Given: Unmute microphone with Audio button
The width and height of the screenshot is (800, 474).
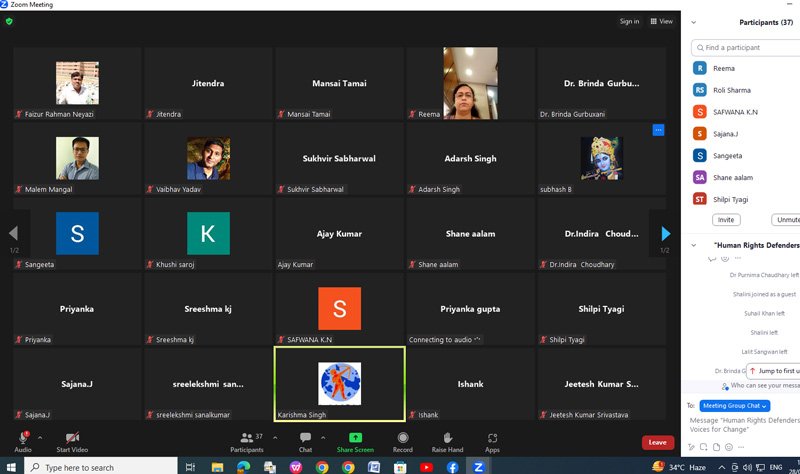Looking at the screenshot, I should tap(22, 437).
